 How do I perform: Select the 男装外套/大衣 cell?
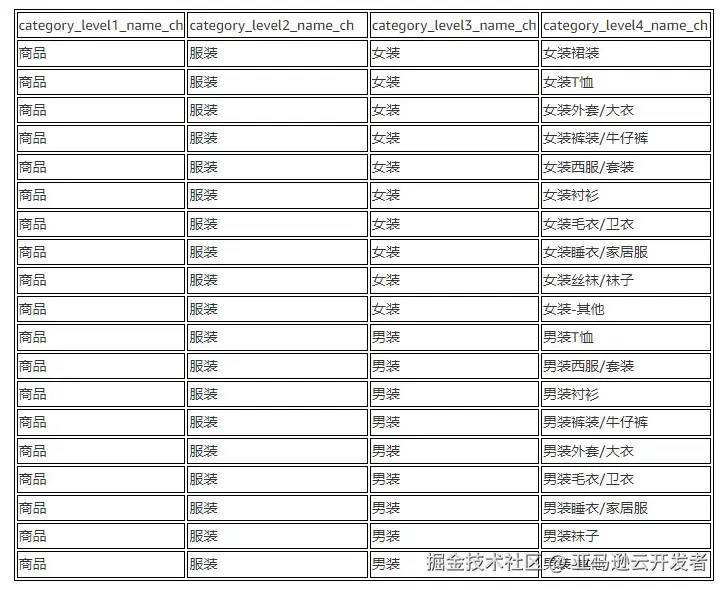click(x=626, y=451)
